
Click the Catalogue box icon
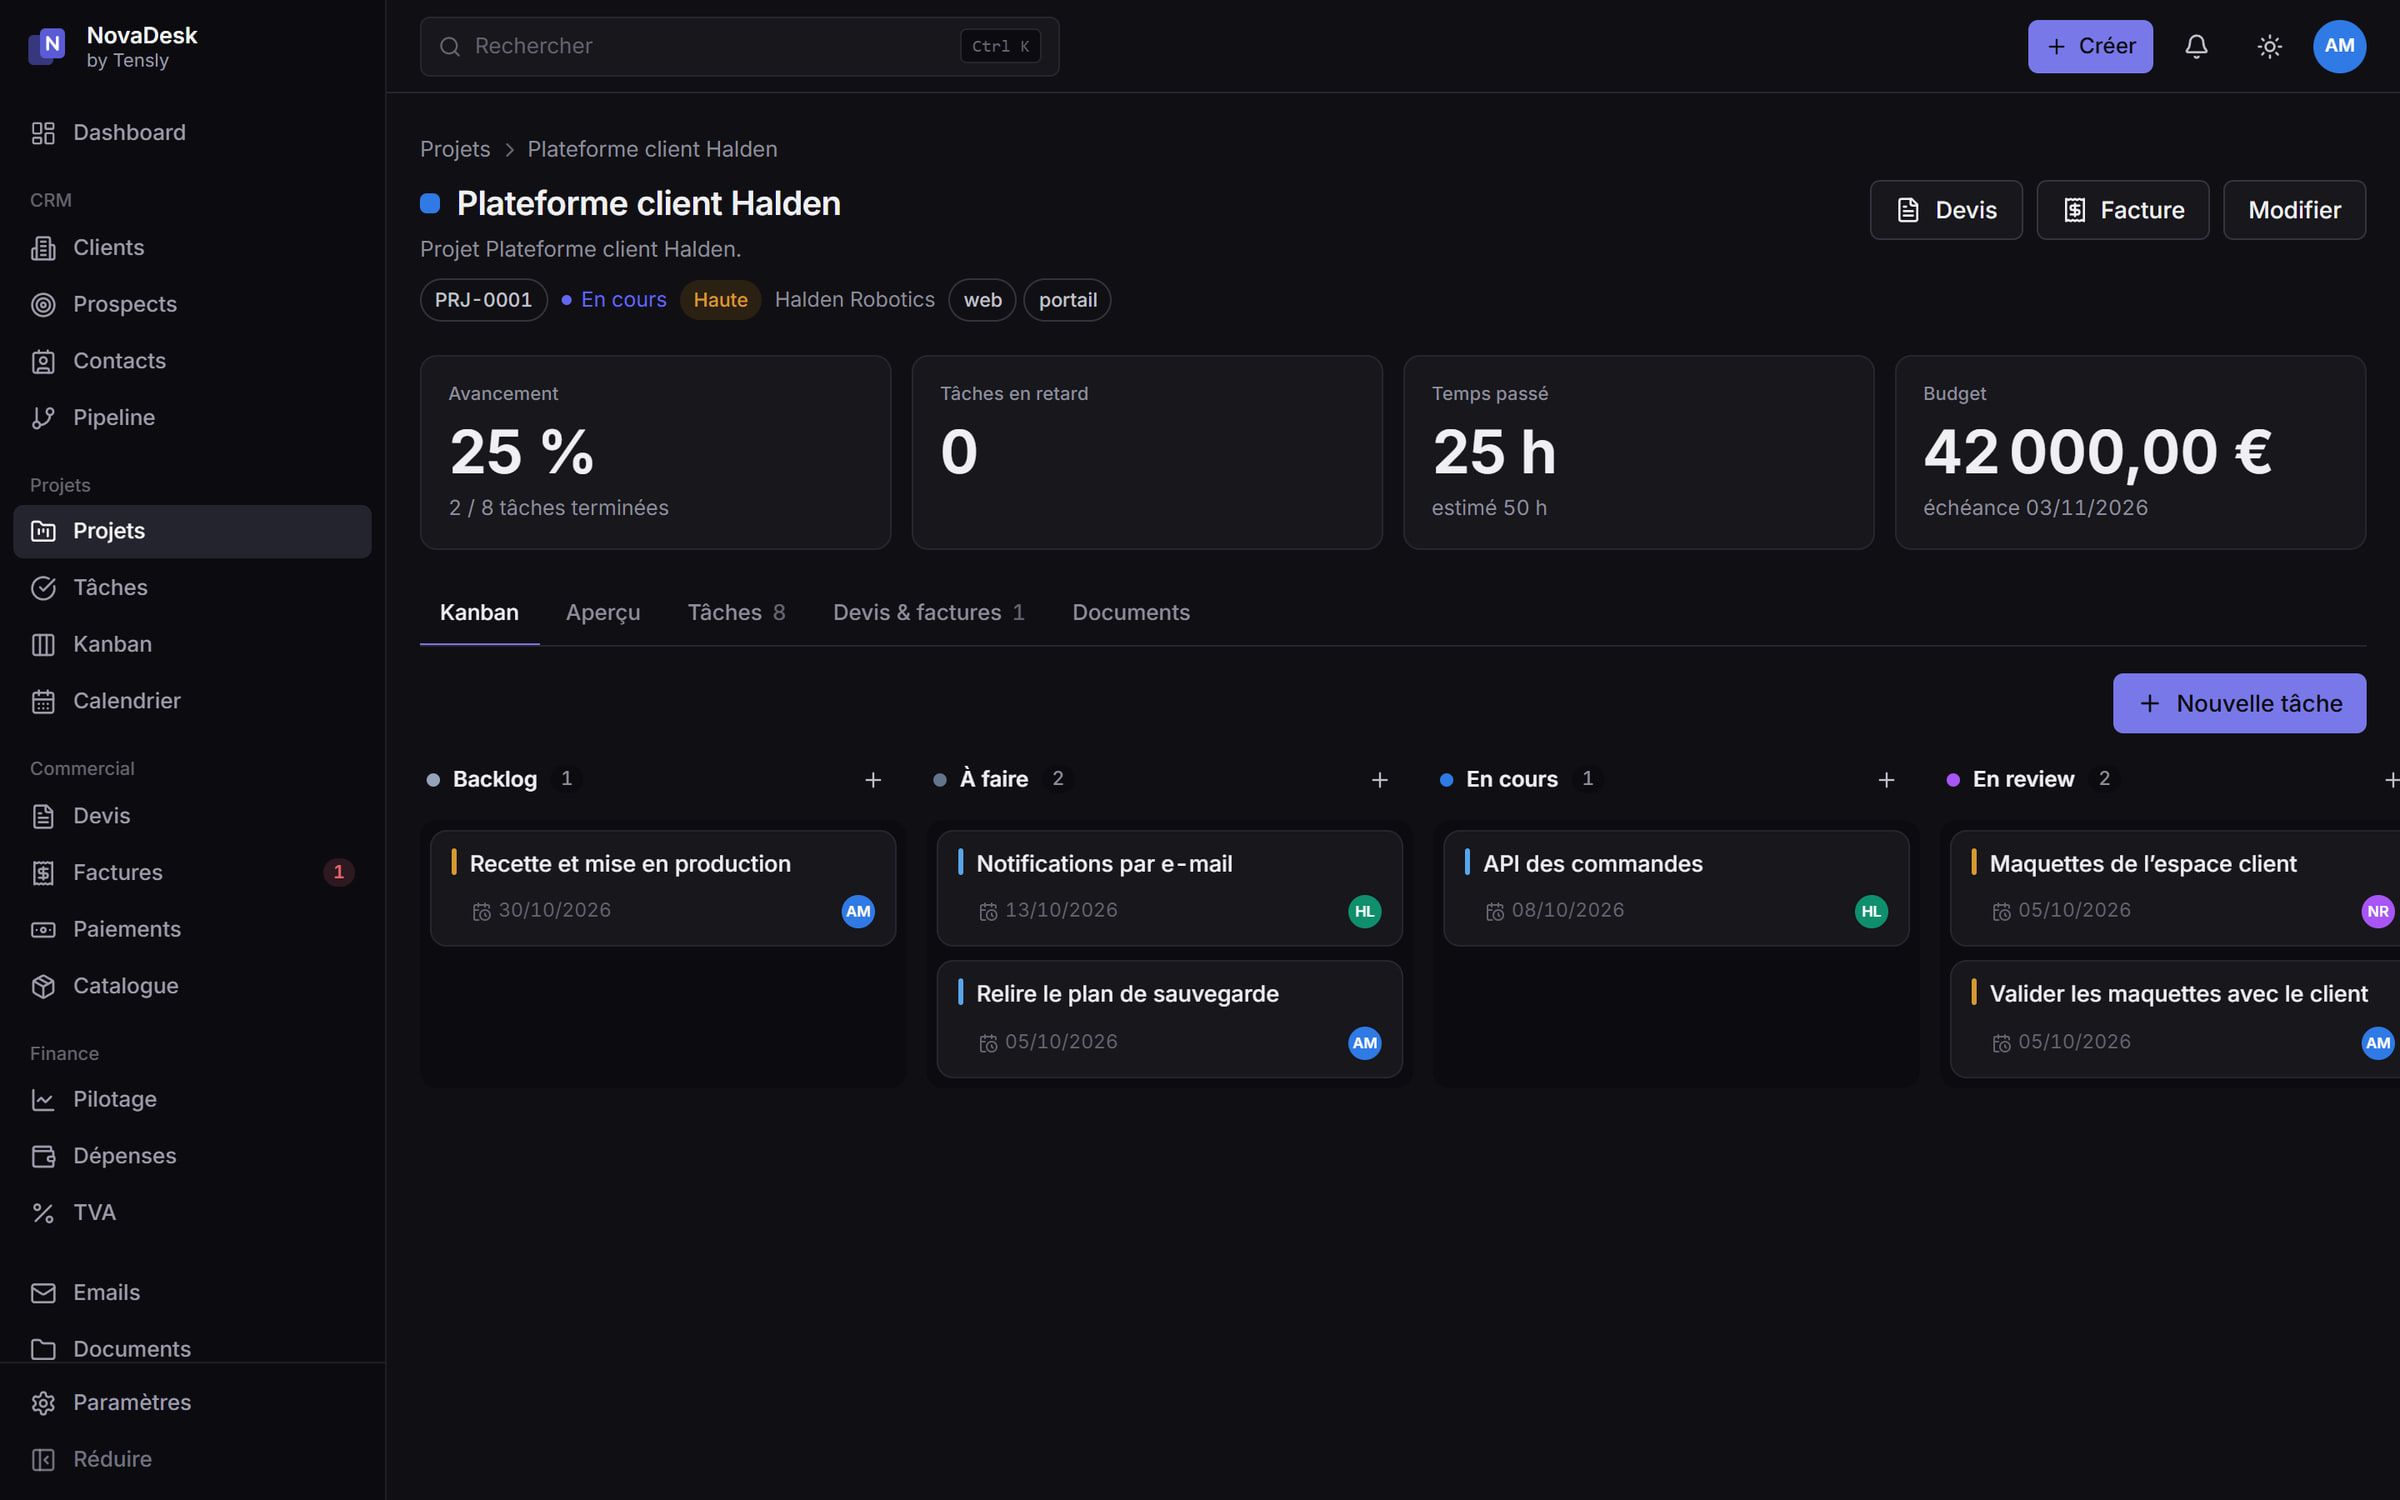(43, 986)
